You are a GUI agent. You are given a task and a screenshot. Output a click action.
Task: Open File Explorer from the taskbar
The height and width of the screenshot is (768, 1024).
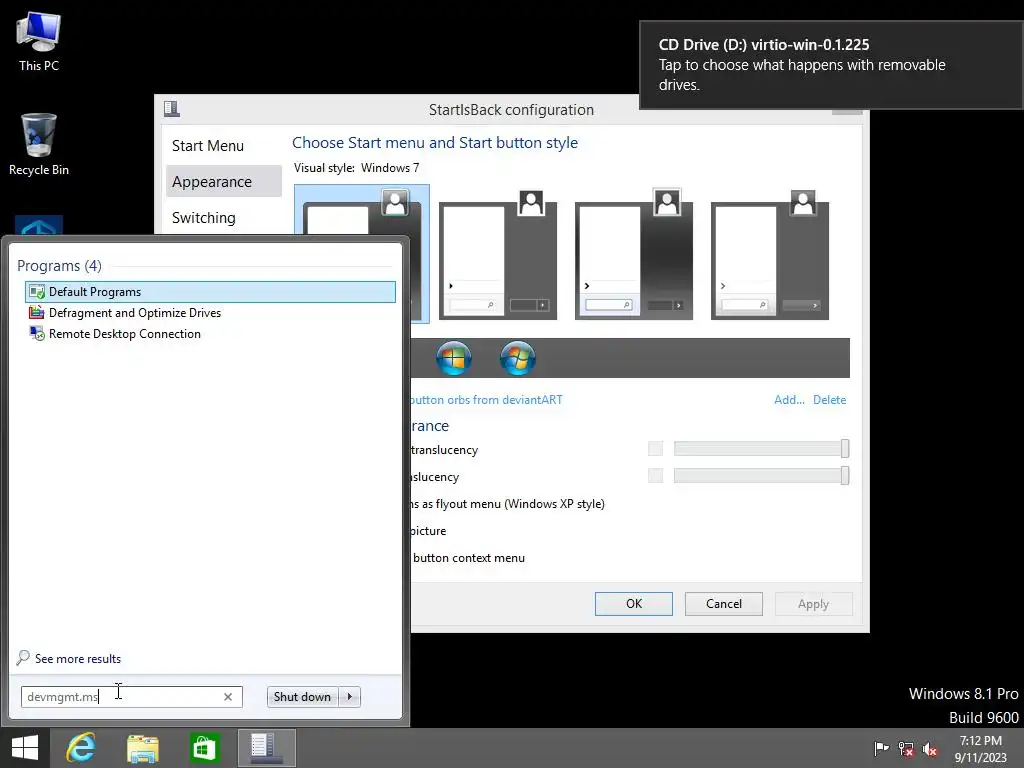[142, 748]
